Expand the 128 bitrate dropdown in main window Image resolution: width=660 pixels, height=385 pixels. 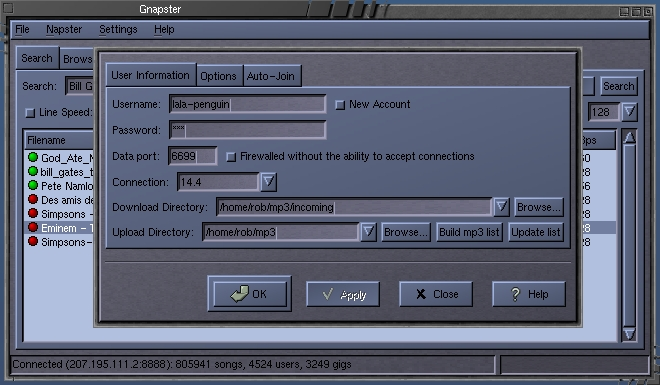click(x=629, y=112)
